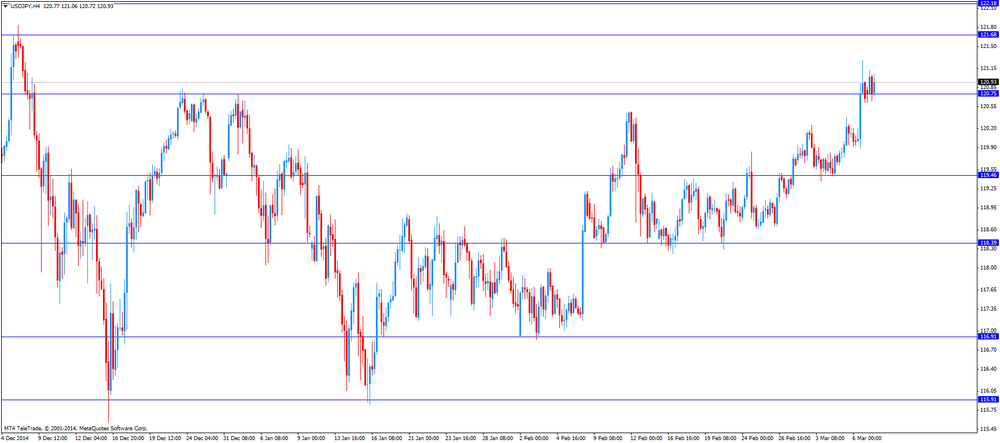1000x443 pixels.
Task: Click the 119.25 price axis value
Action: 989,188
